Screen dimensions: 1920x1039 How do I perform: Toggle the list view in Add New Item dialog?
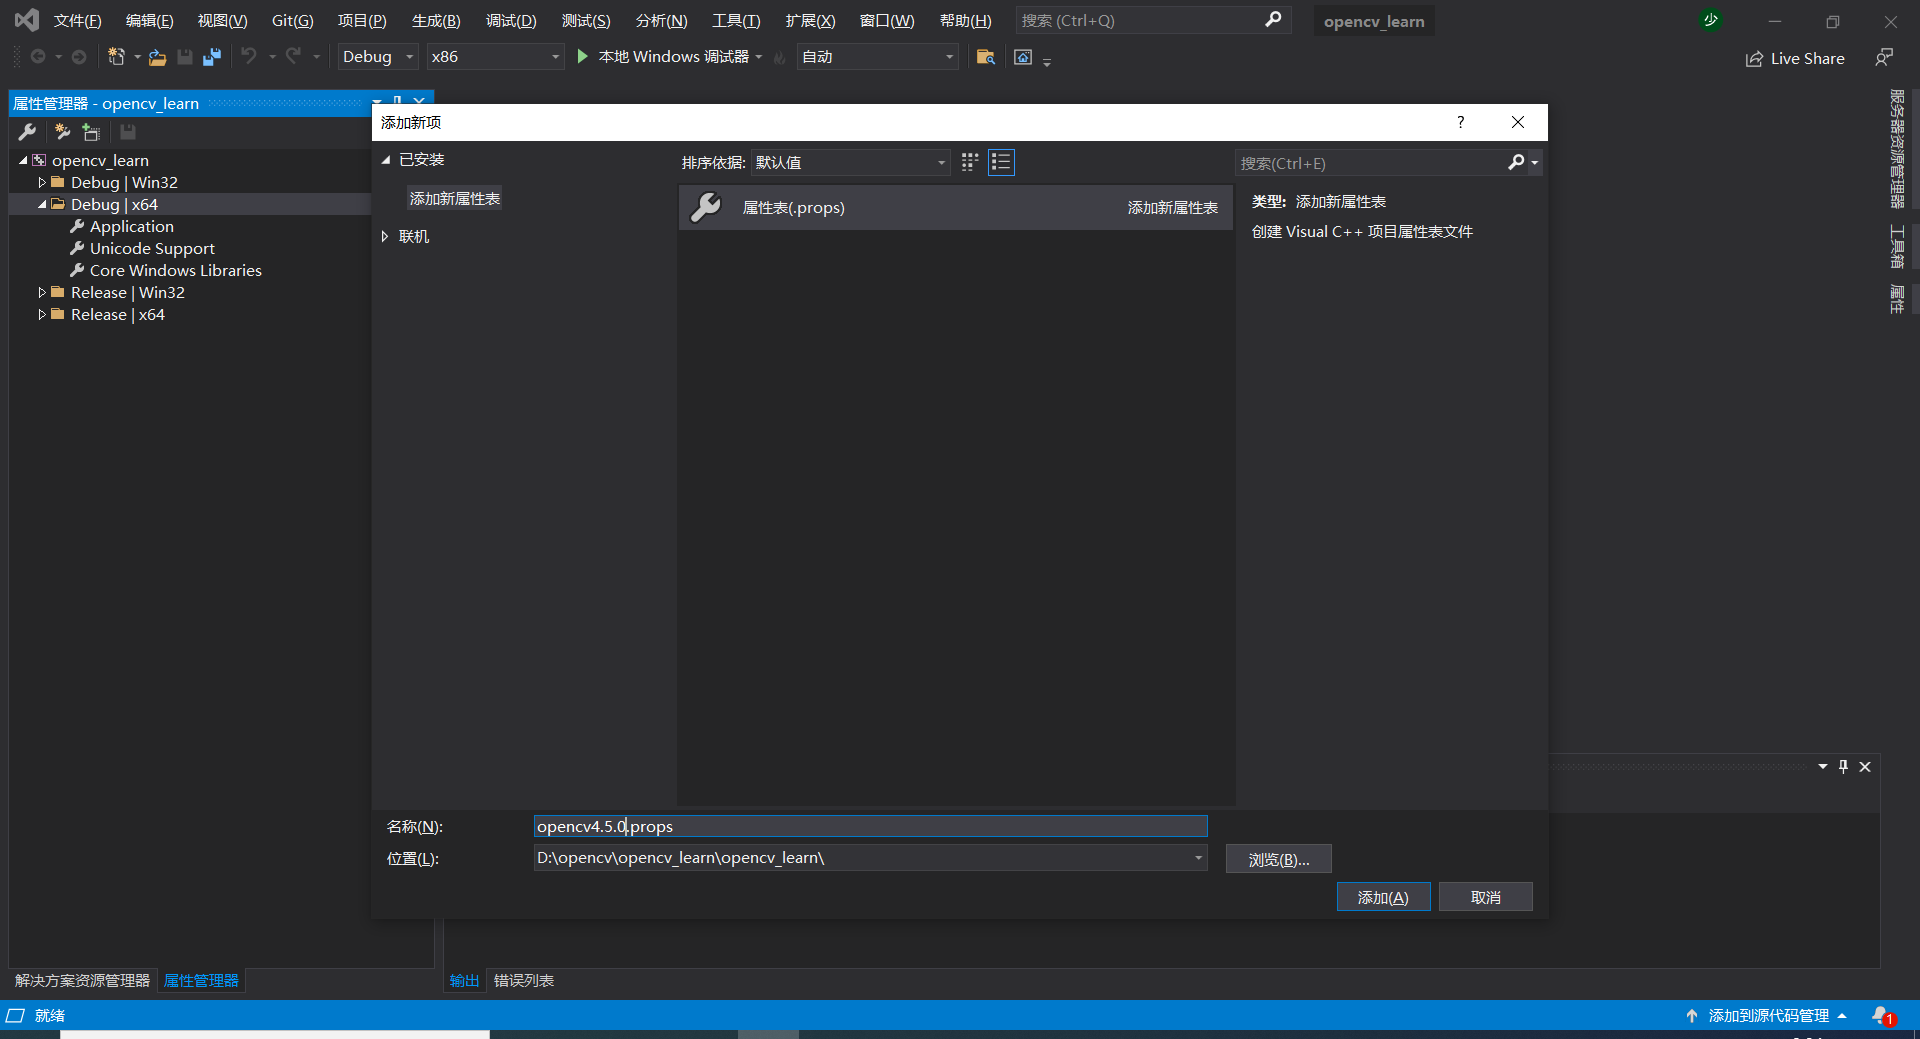[1000, 162]
